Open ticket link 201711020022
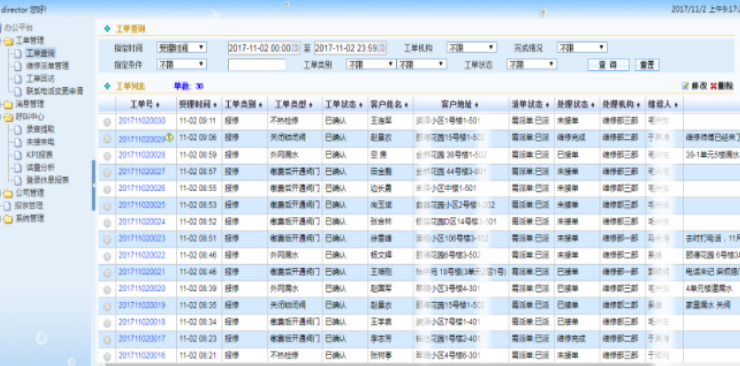 (142, 256)
